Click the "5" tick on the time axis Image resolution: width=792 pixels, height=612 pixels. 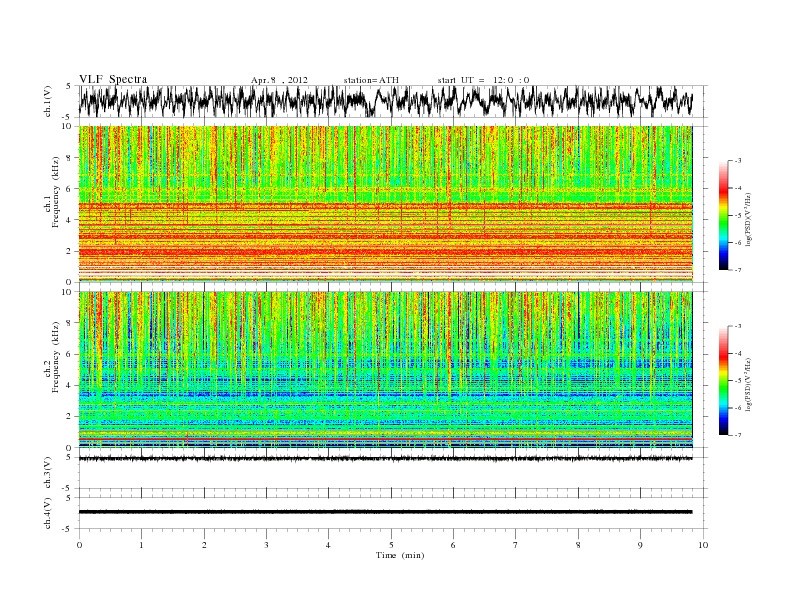click(391, 545)
